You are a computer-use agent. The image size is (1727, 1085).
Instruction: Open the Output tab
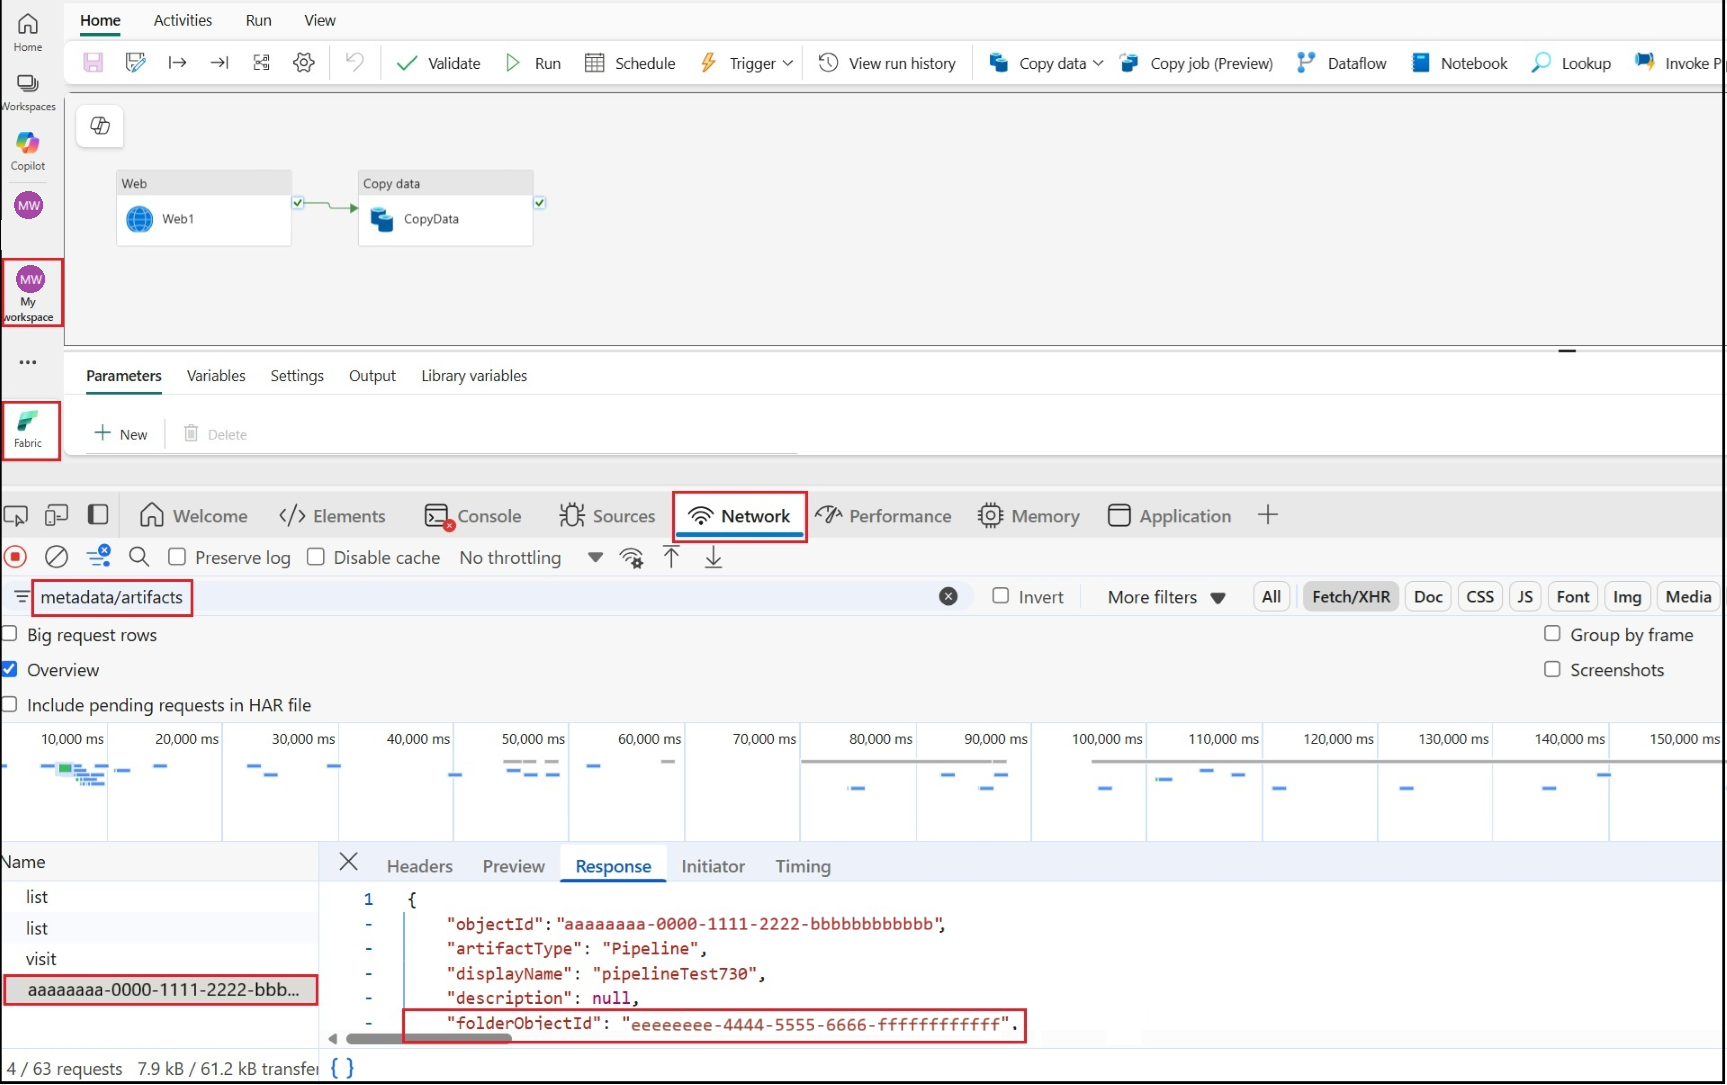coord(372,376)
